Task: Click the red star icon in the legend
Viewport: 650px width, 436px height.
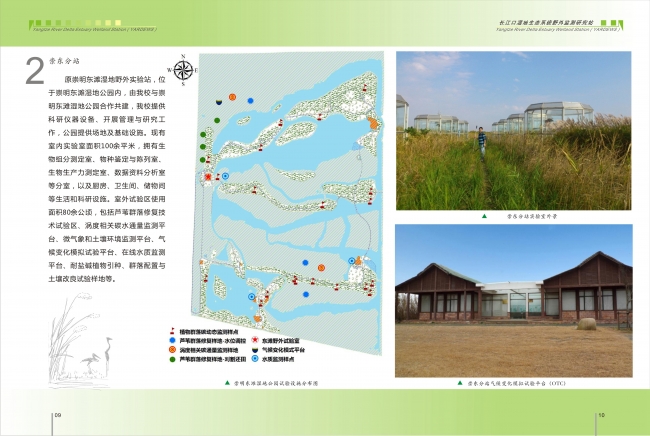Action: (255, 339)
